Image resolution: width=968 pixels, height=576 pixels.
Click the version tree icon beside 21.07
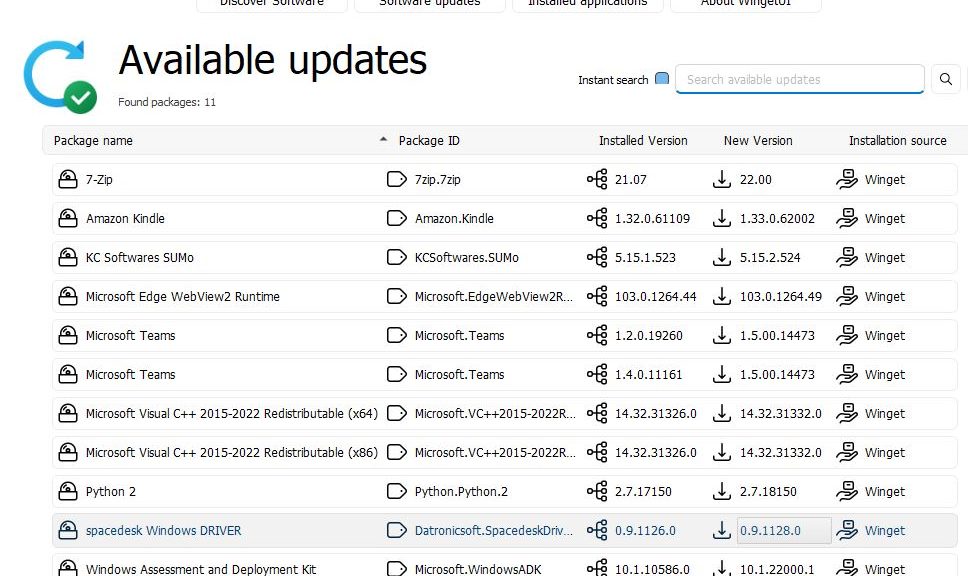pos(597,179)
